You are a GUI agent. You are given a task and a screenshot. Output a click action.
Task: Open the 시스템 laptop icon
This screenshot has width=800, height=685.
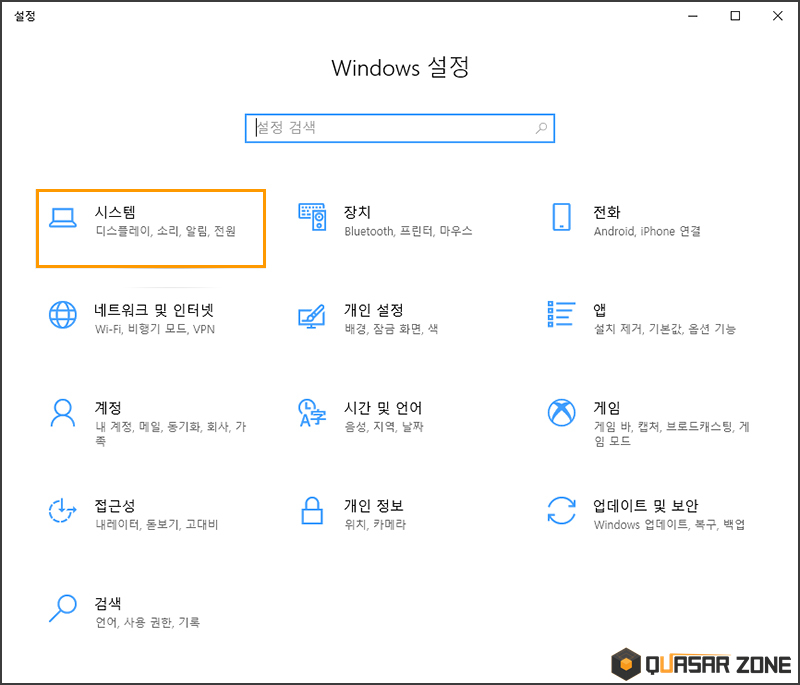pos(63,218)
